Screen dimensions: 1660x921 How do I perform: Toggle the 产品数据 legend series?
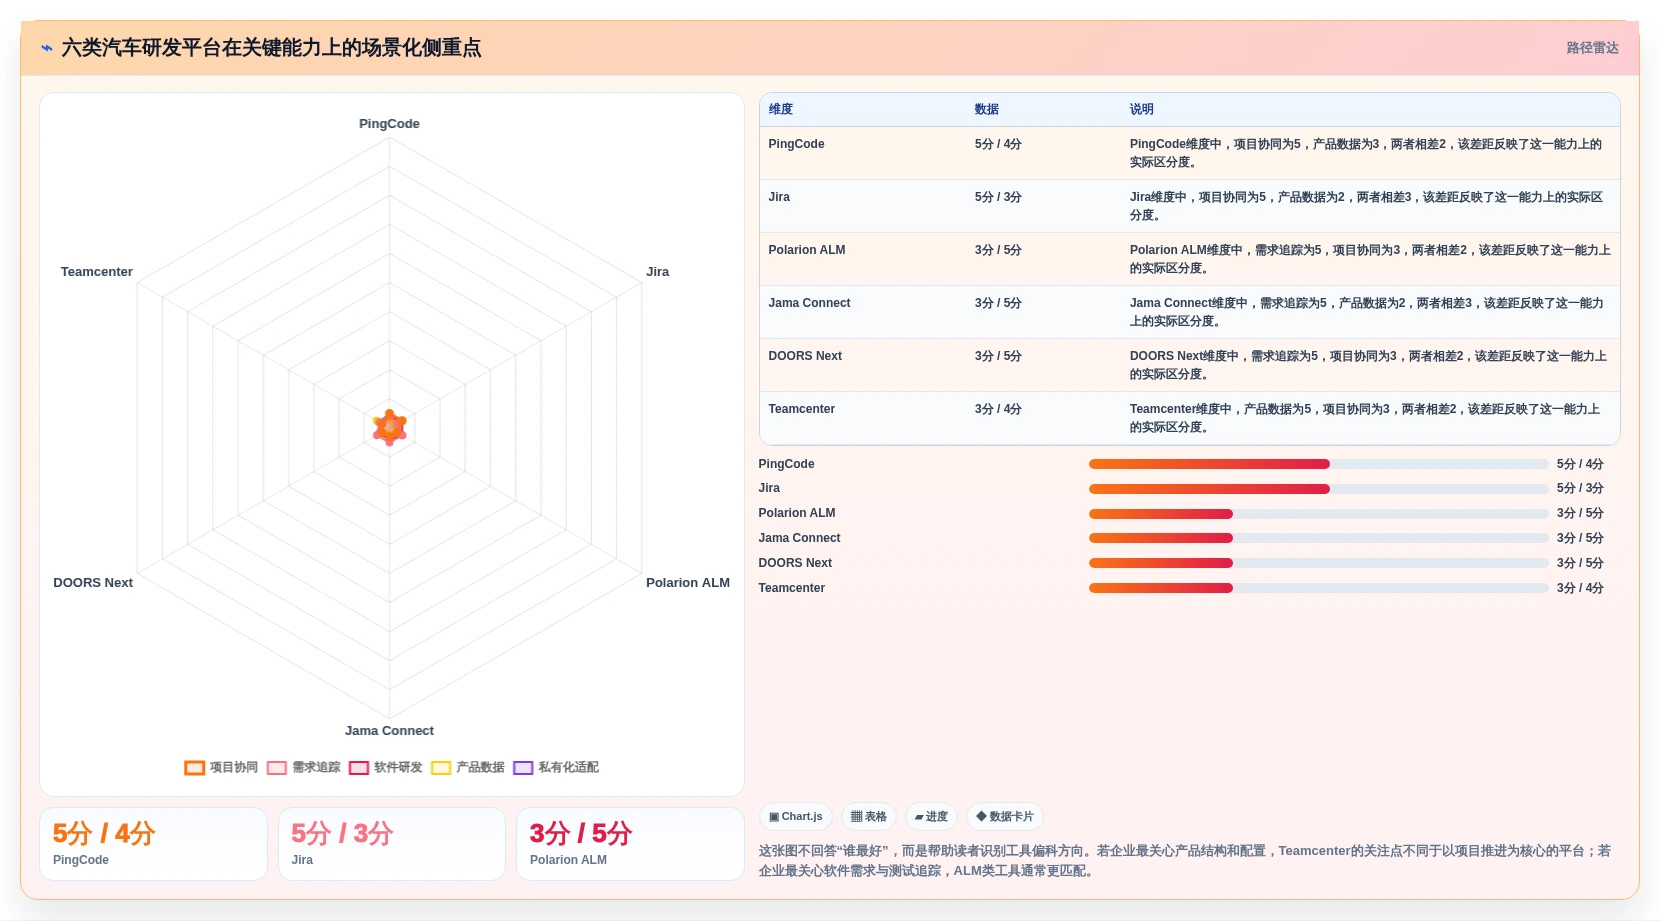pos(468,768)
